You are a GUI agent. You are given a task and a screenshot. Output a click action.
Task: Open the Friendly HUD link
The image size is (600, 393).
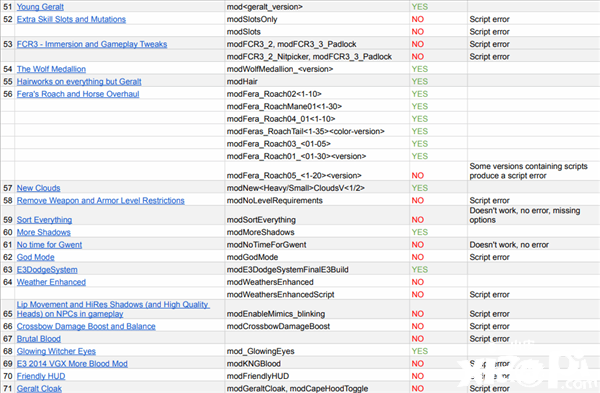[x=41, y=376]
